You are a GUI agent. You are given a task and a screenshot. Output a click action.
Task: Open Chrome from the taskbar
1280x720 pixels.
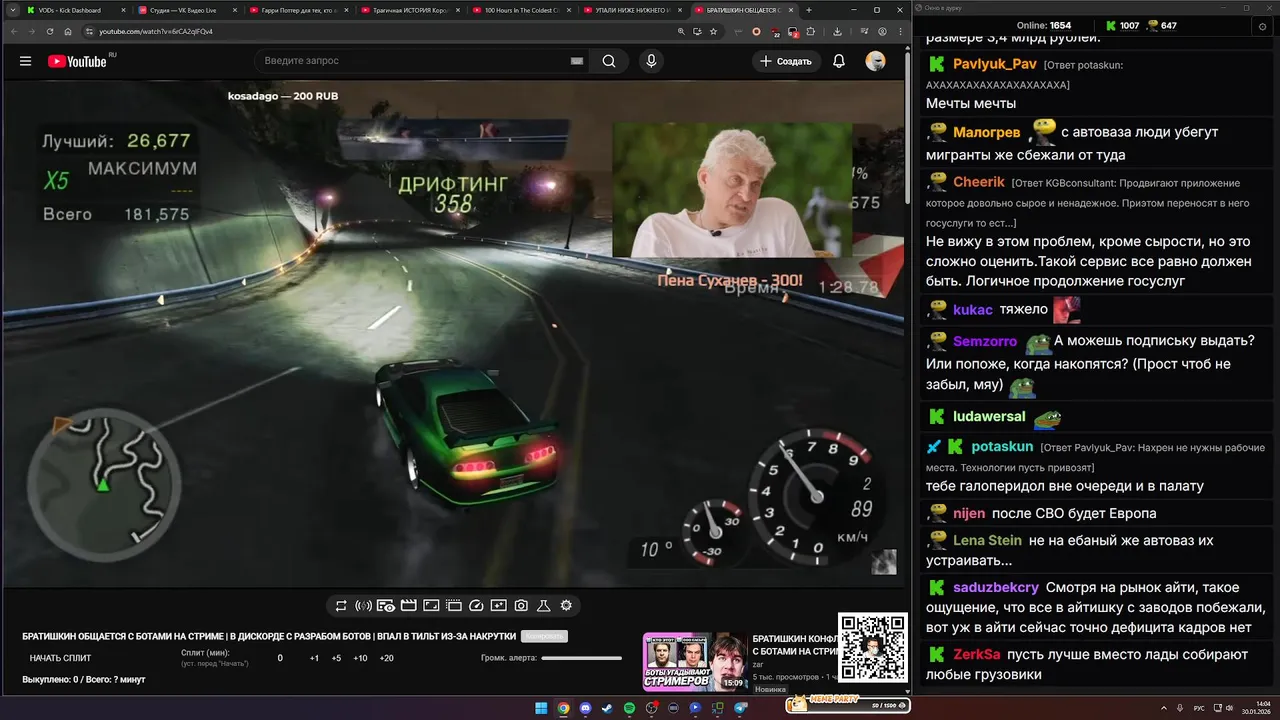[x=563, y=708]
